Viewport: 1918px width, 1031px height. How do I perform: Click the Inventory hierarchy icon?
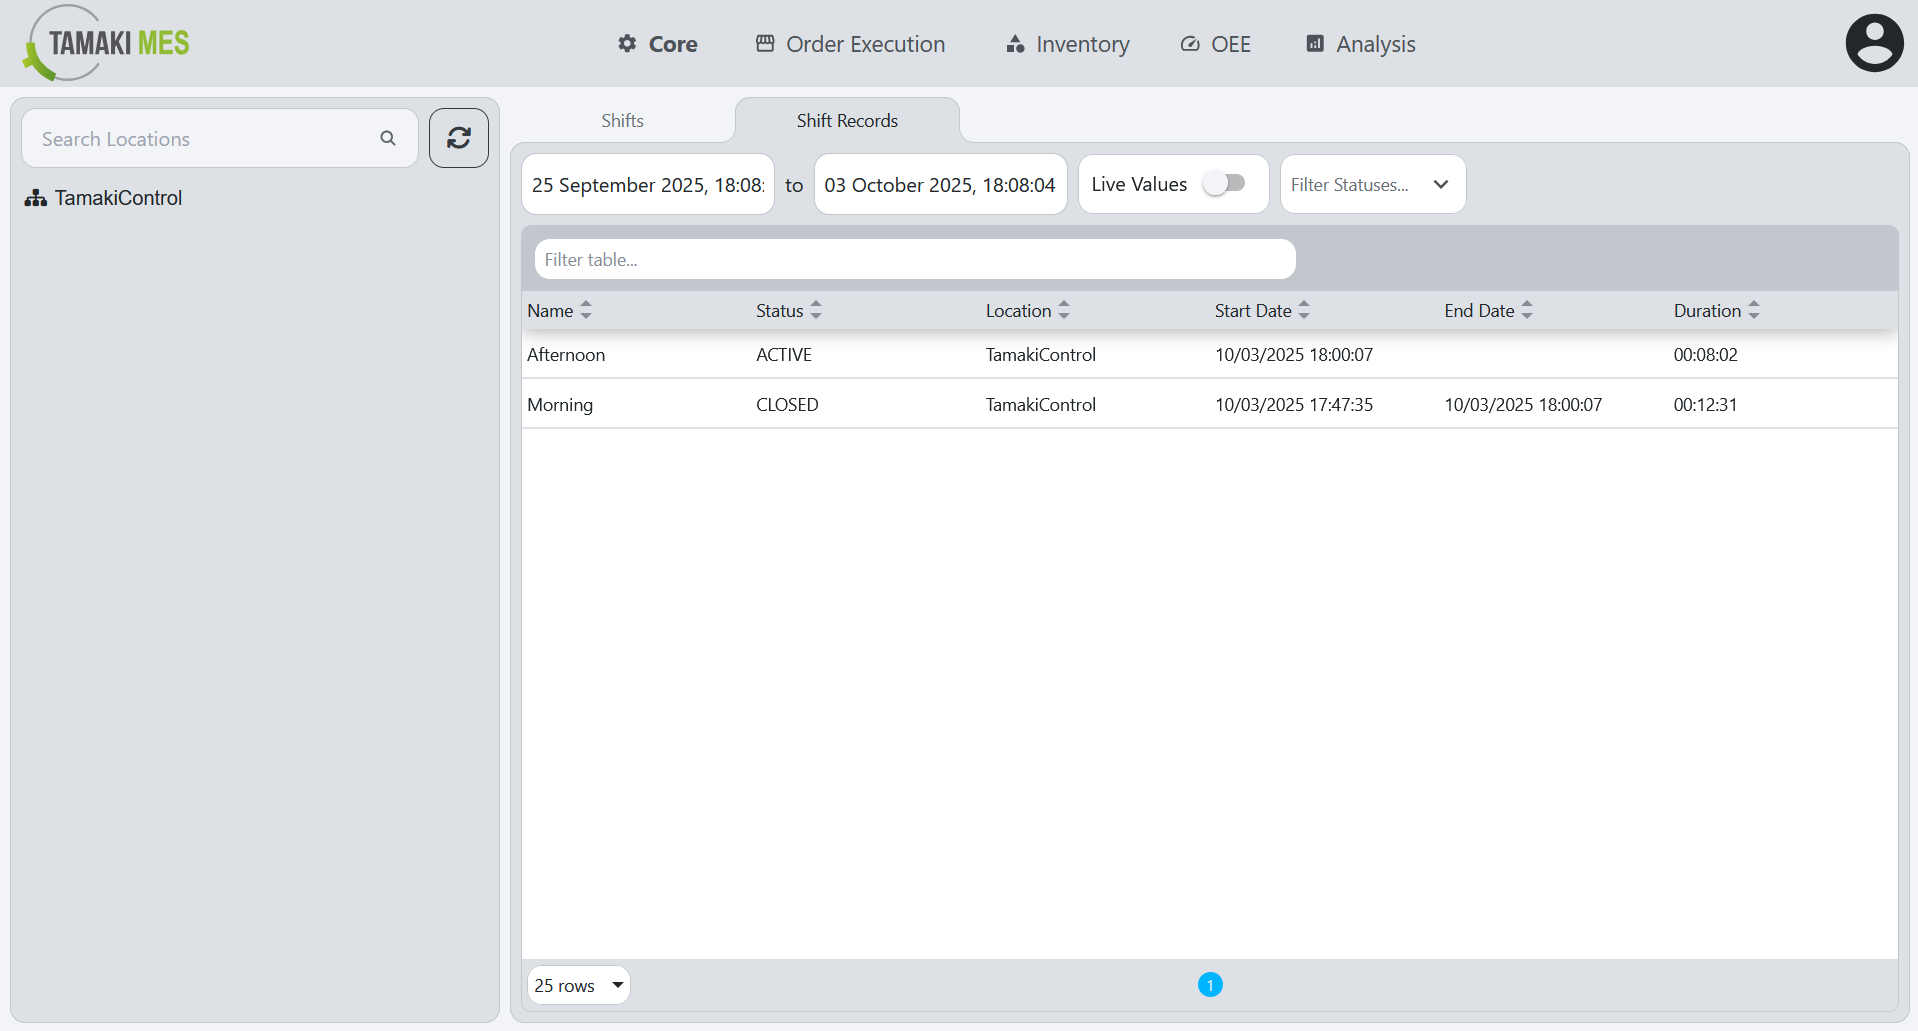1014,43
